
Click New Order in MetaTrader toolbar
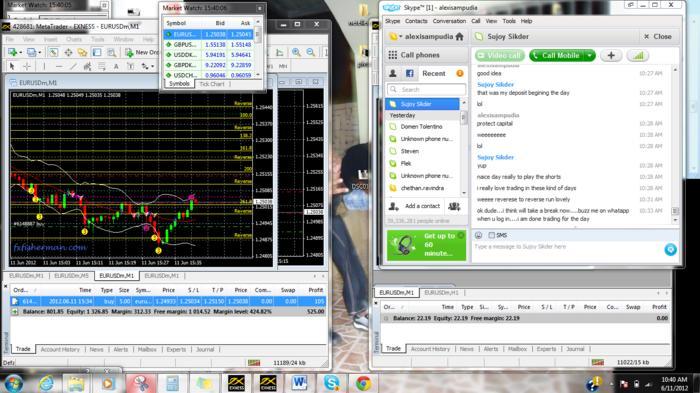click(142, 52)
